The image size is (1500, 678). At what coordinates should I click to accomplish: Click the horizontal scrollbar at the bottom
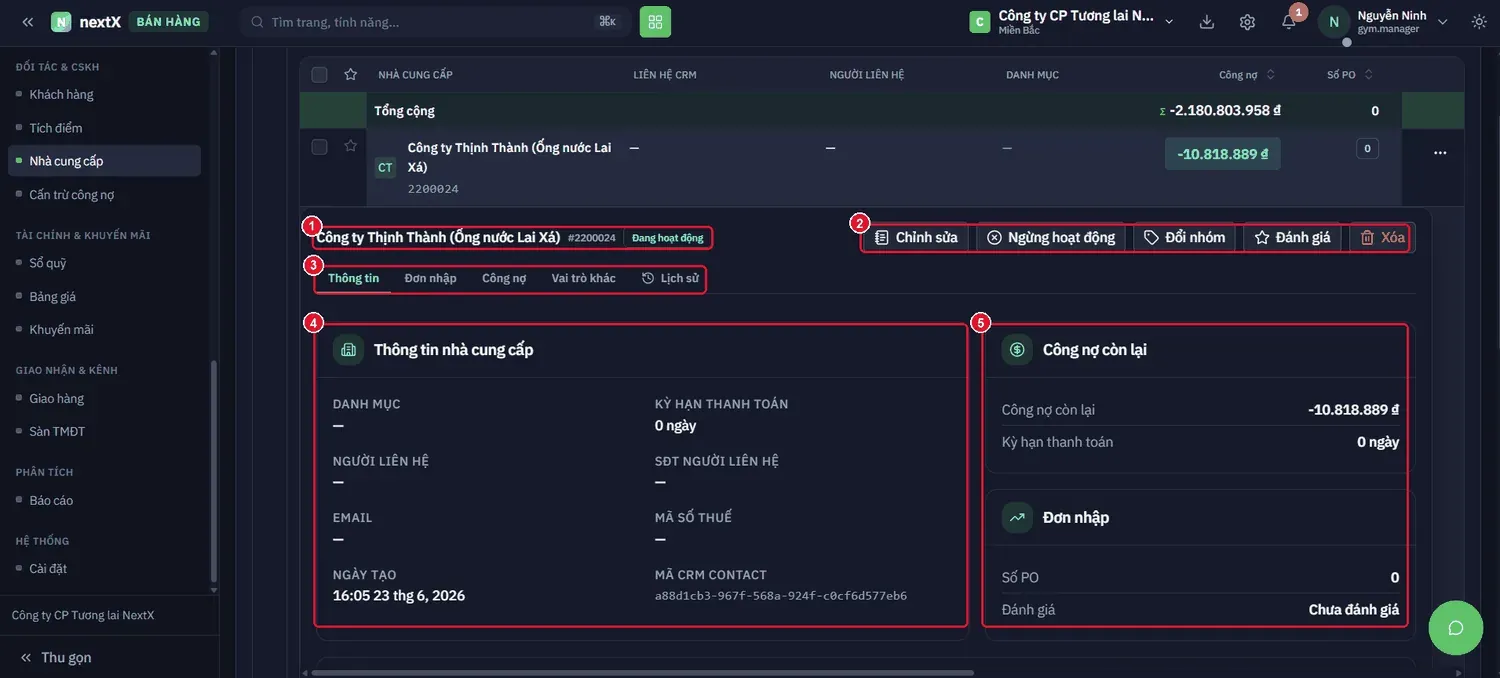pos(644,673)
